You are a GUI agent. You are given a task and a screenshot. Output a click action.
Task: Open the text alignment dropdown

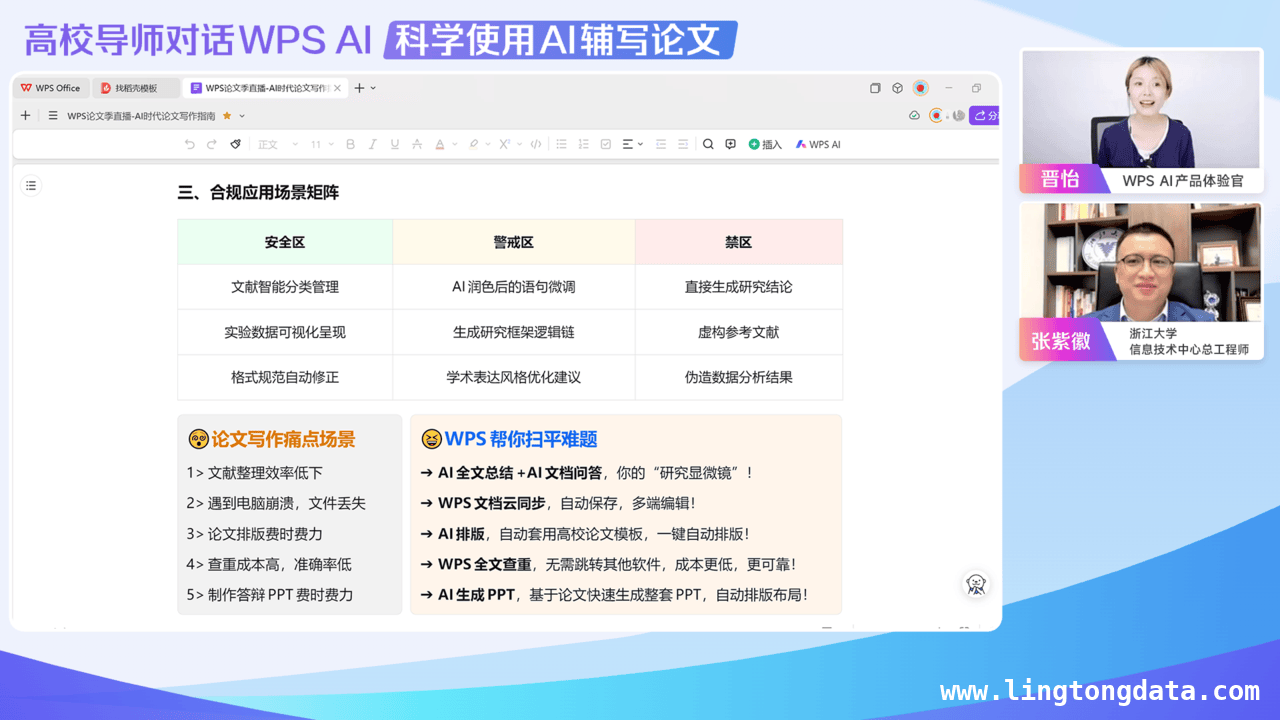click(632, 144)
